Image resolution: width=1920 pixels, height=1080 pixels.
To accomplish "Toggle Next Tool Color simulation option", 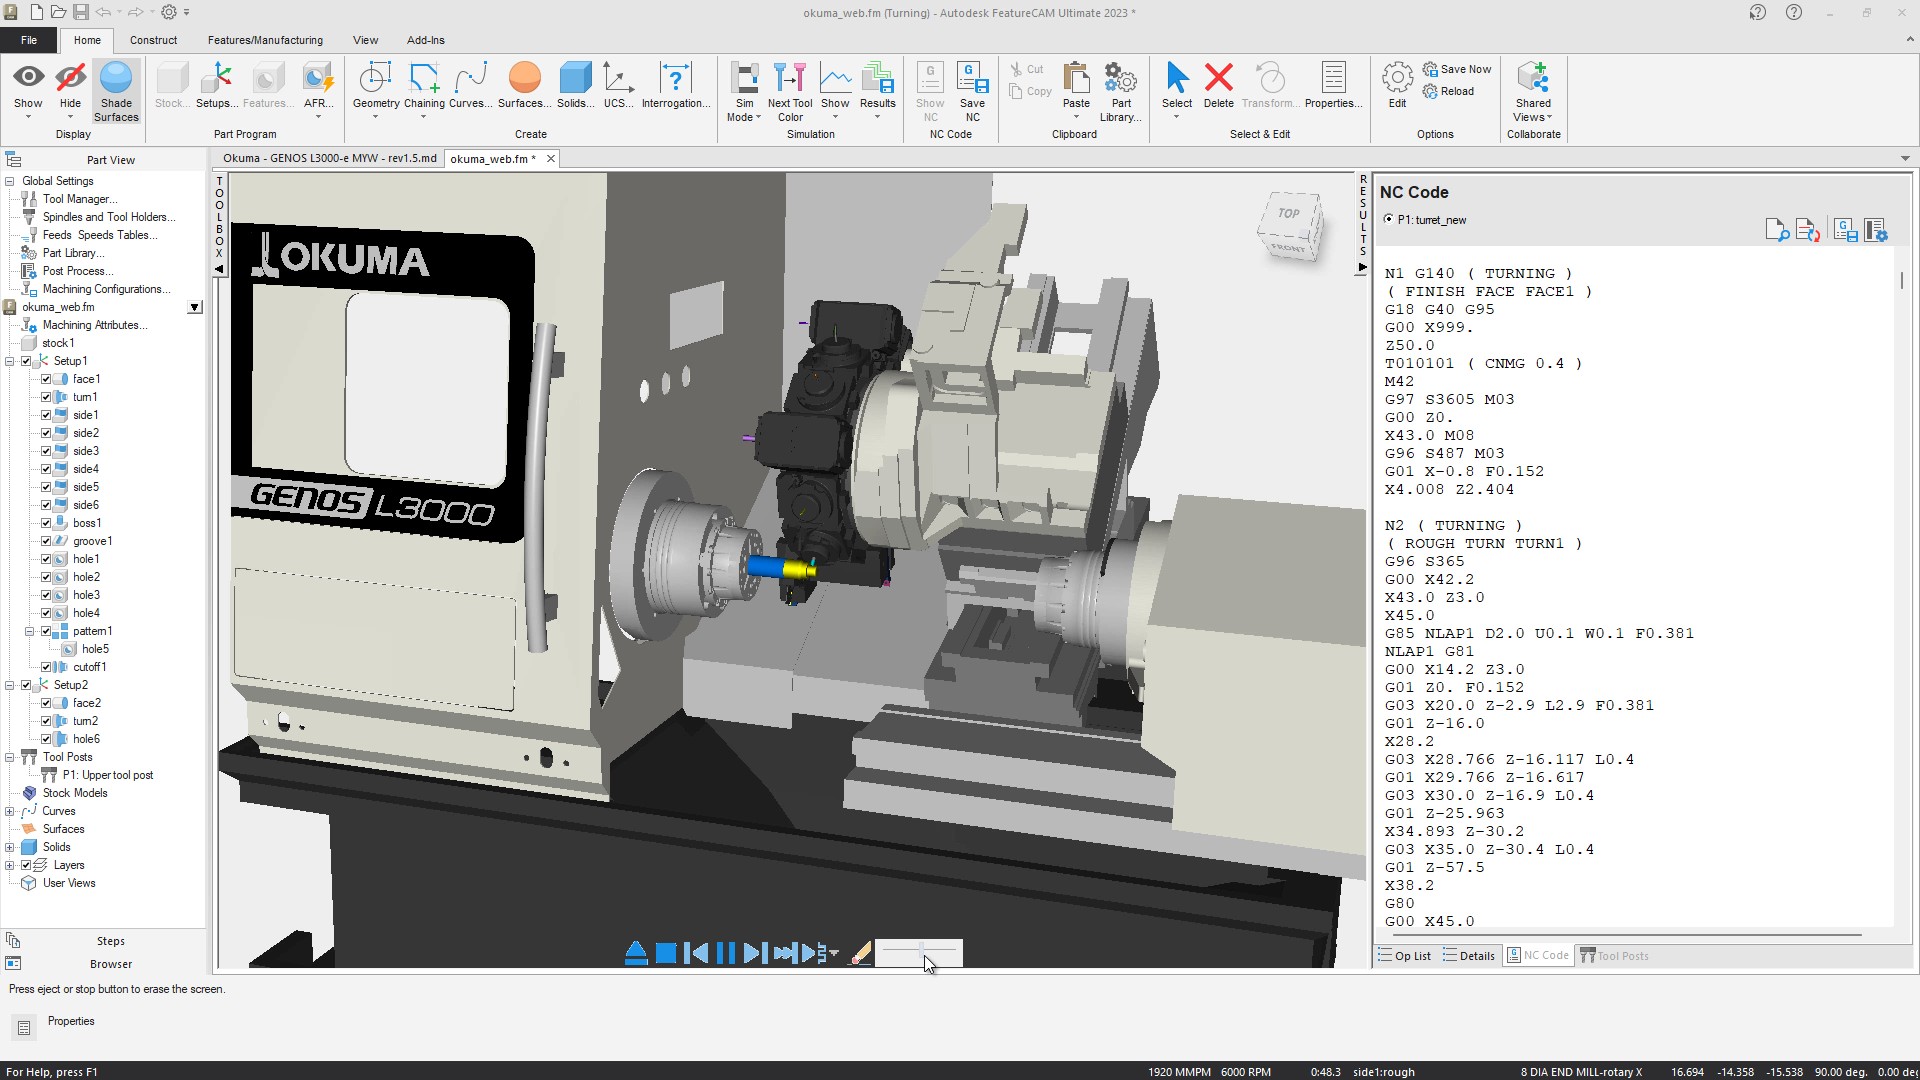I will click(790, 91).
